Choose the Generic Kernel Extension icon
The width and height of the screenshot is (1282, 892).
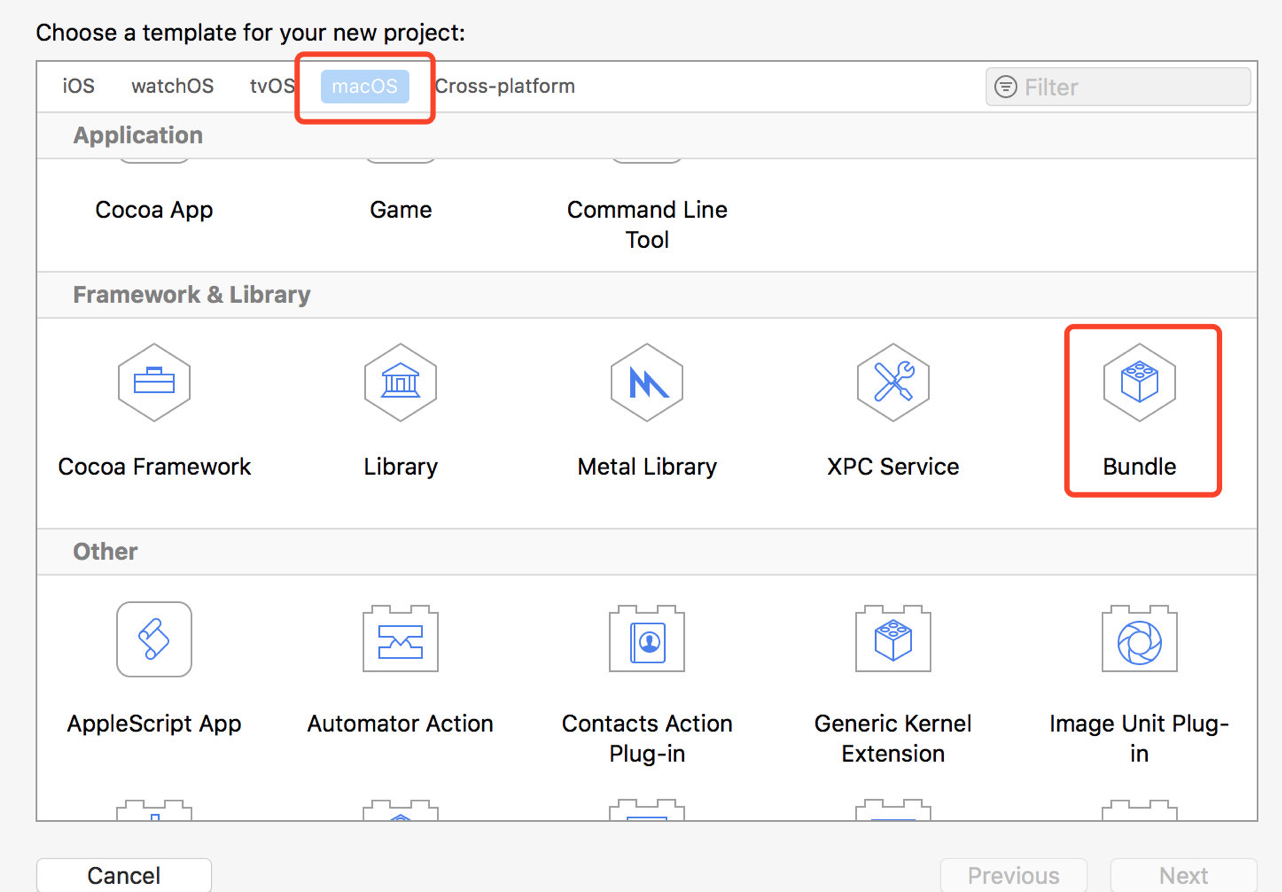point(893,640)
